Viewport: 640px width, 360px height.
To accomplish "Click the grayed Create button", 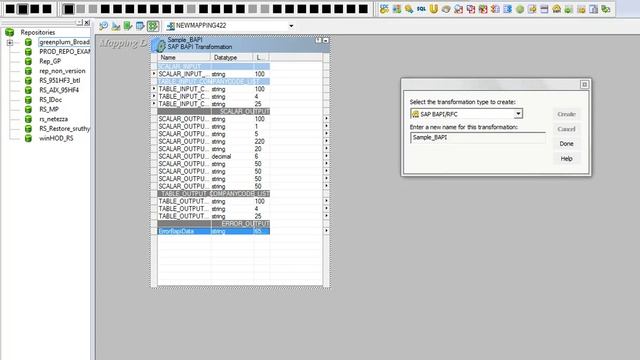I will pyautogui.click(x=567, y=114).
